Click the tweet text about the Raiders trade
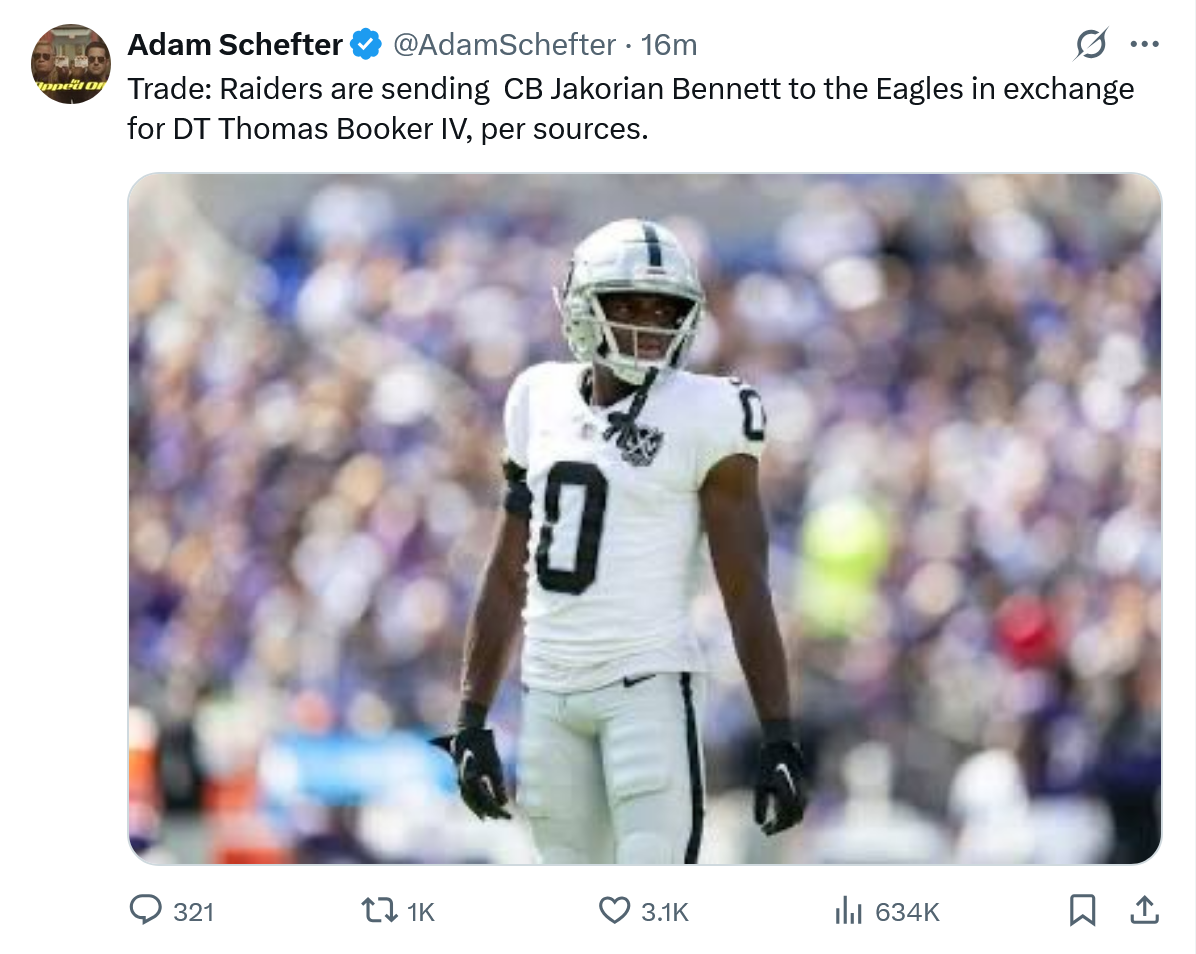1196x954 pixels. tap(630, 109)
